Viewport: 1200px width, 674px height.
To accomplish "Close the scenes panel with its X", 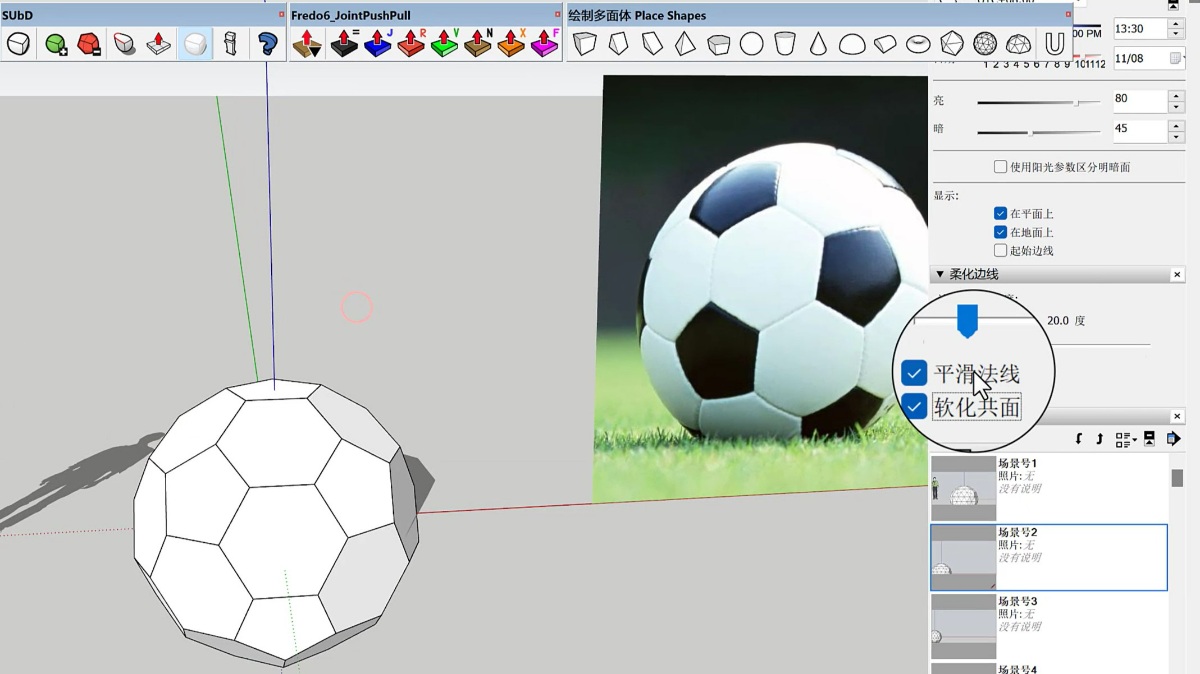I will (1177, 416).
